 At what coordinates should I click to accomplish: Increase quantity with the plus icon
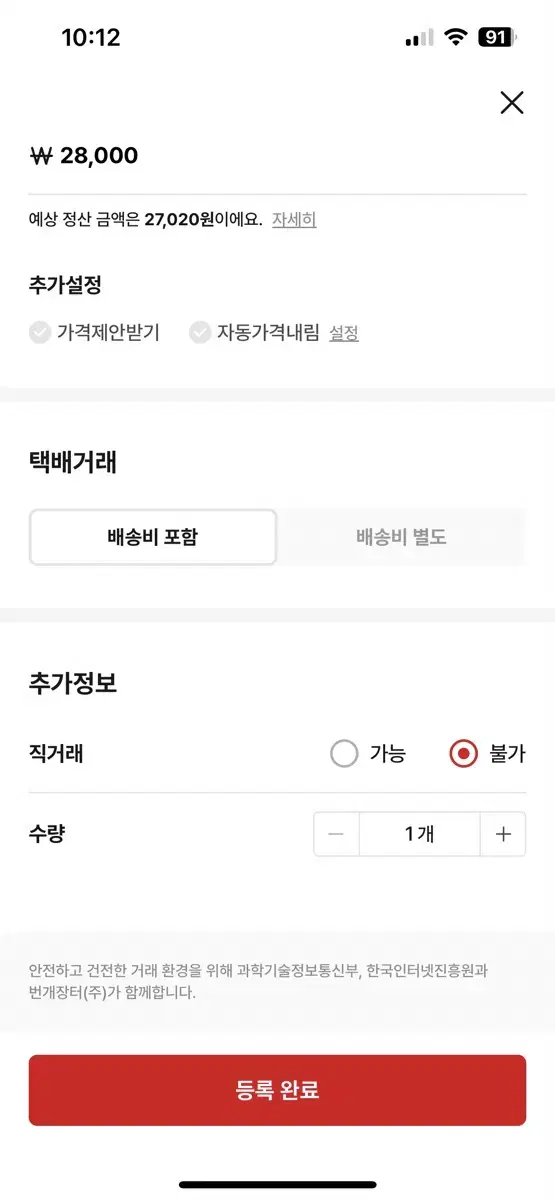[503, 834]
